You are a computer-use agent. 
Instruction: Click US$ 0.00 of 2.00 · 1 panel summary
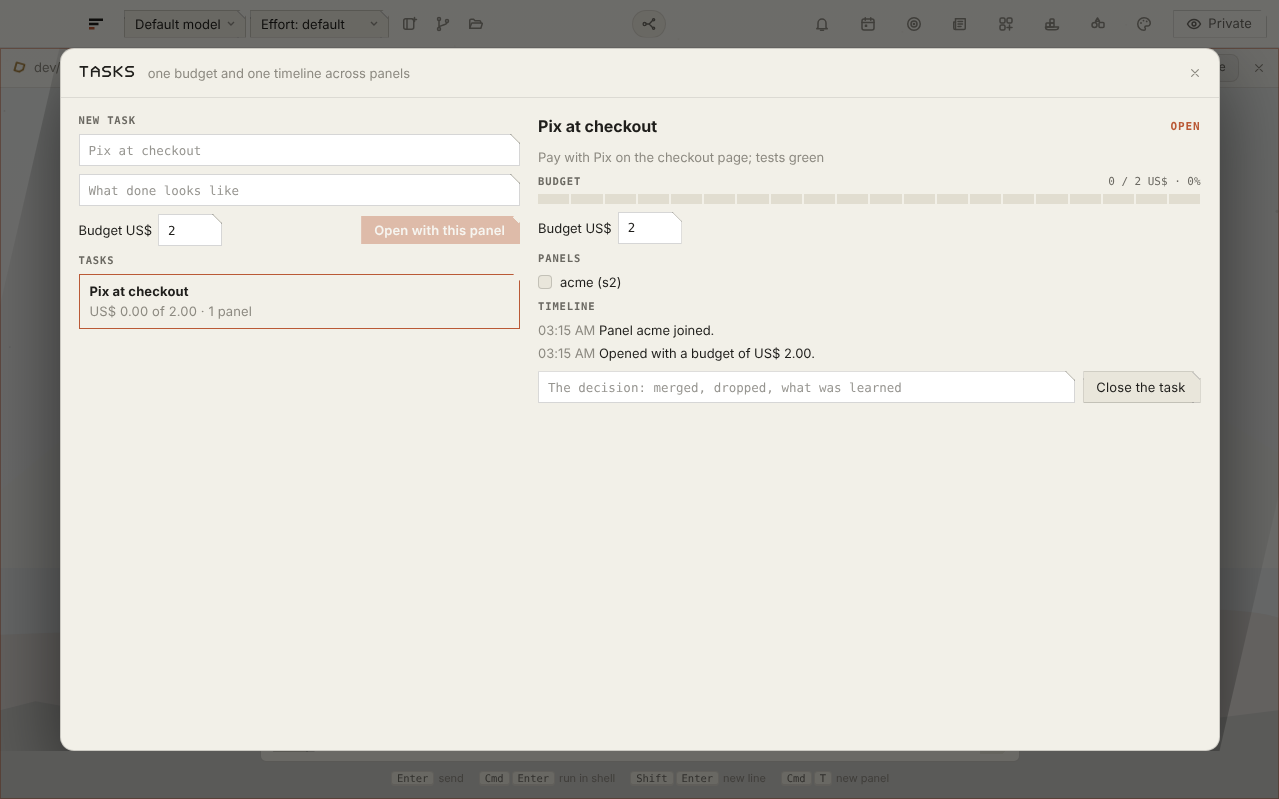coord(171,311)
